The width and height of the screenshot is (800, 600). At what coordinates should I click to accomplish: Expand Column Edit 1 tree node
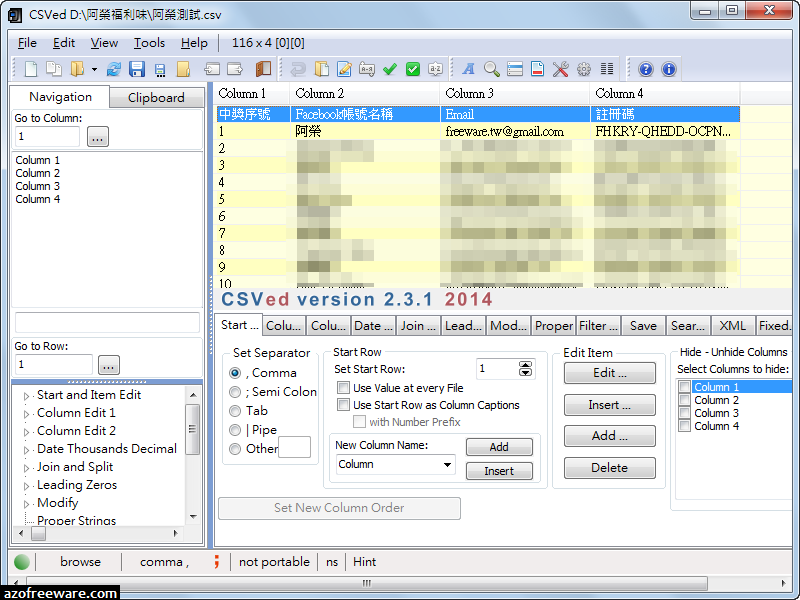(x=27, y=414)
